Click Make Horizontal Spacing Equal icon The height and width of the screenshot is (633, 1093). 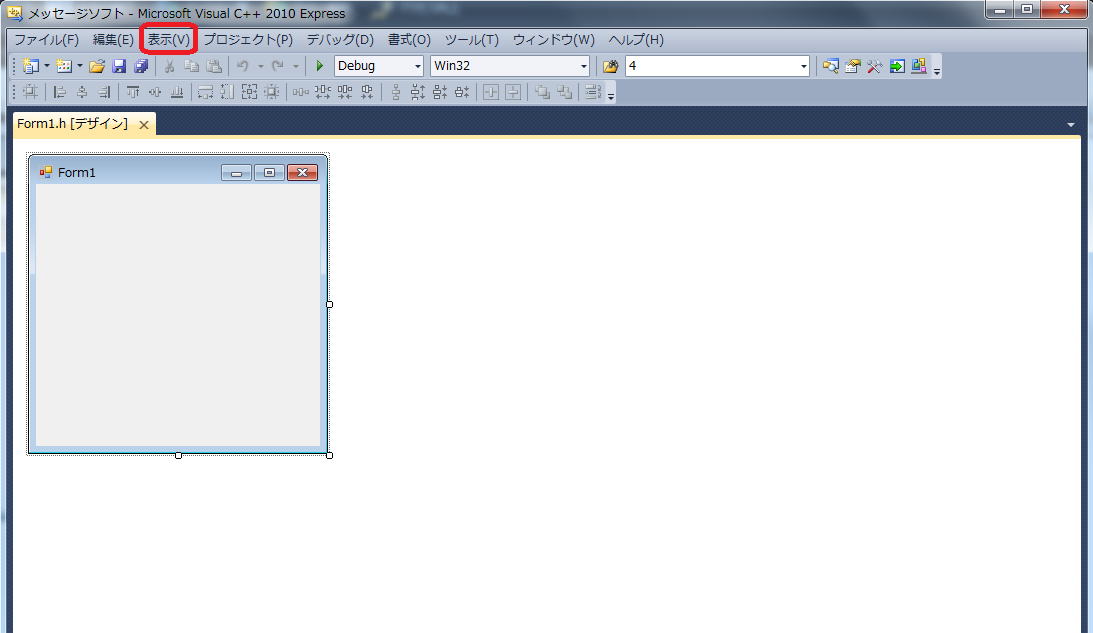click(300, 92)
